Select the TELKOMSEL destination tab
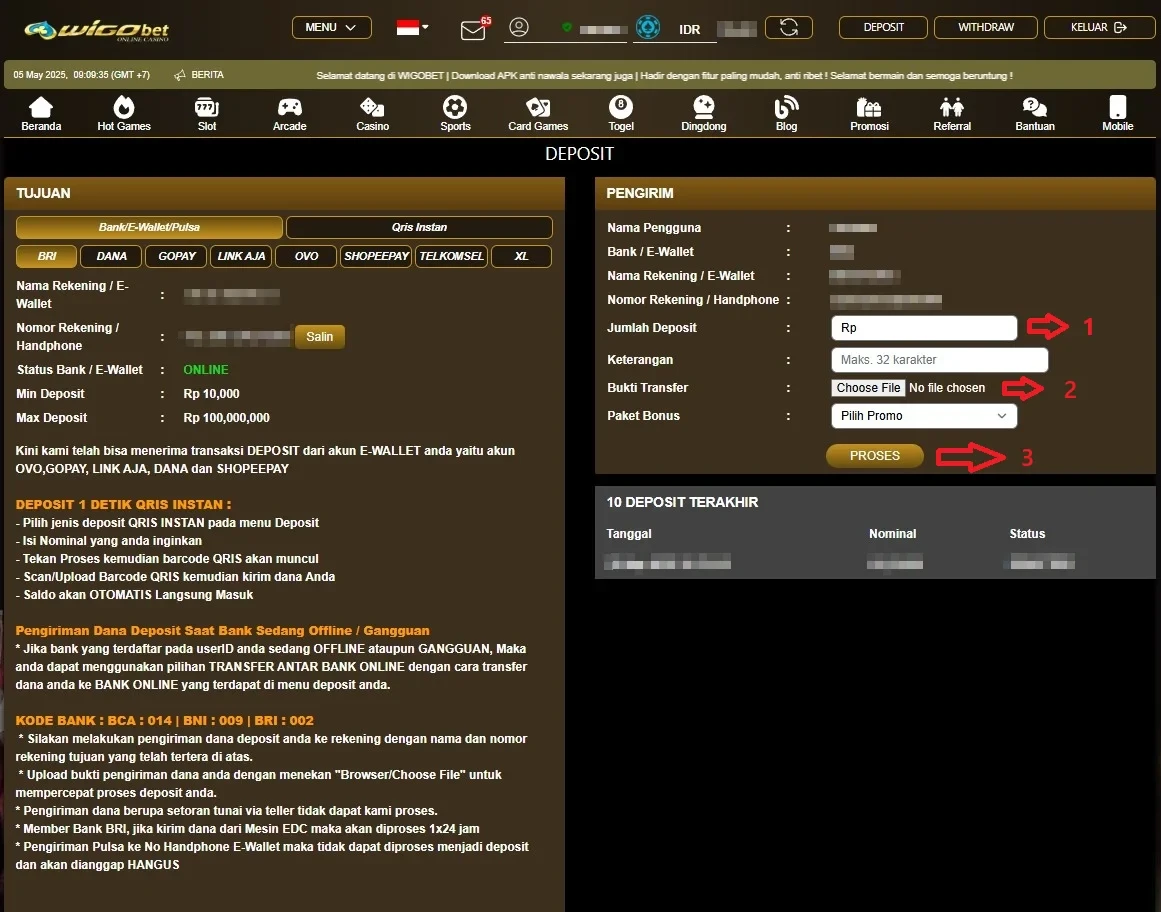1161x912 pixels. [x=451, y=256]
